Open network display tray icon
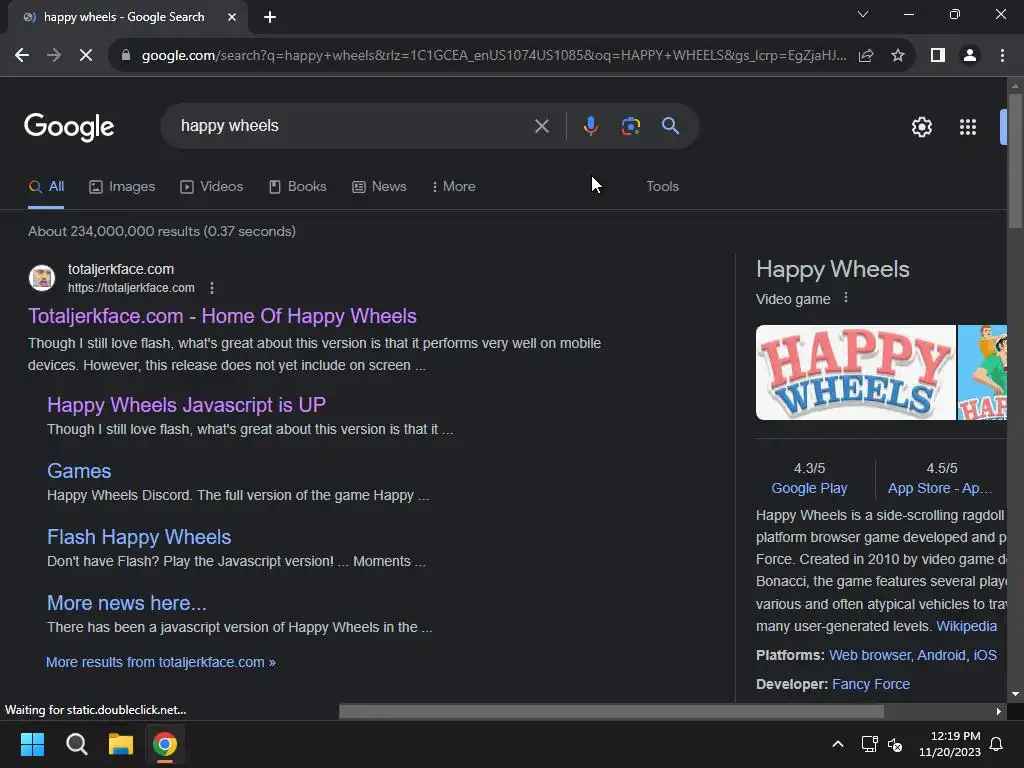 869,744
